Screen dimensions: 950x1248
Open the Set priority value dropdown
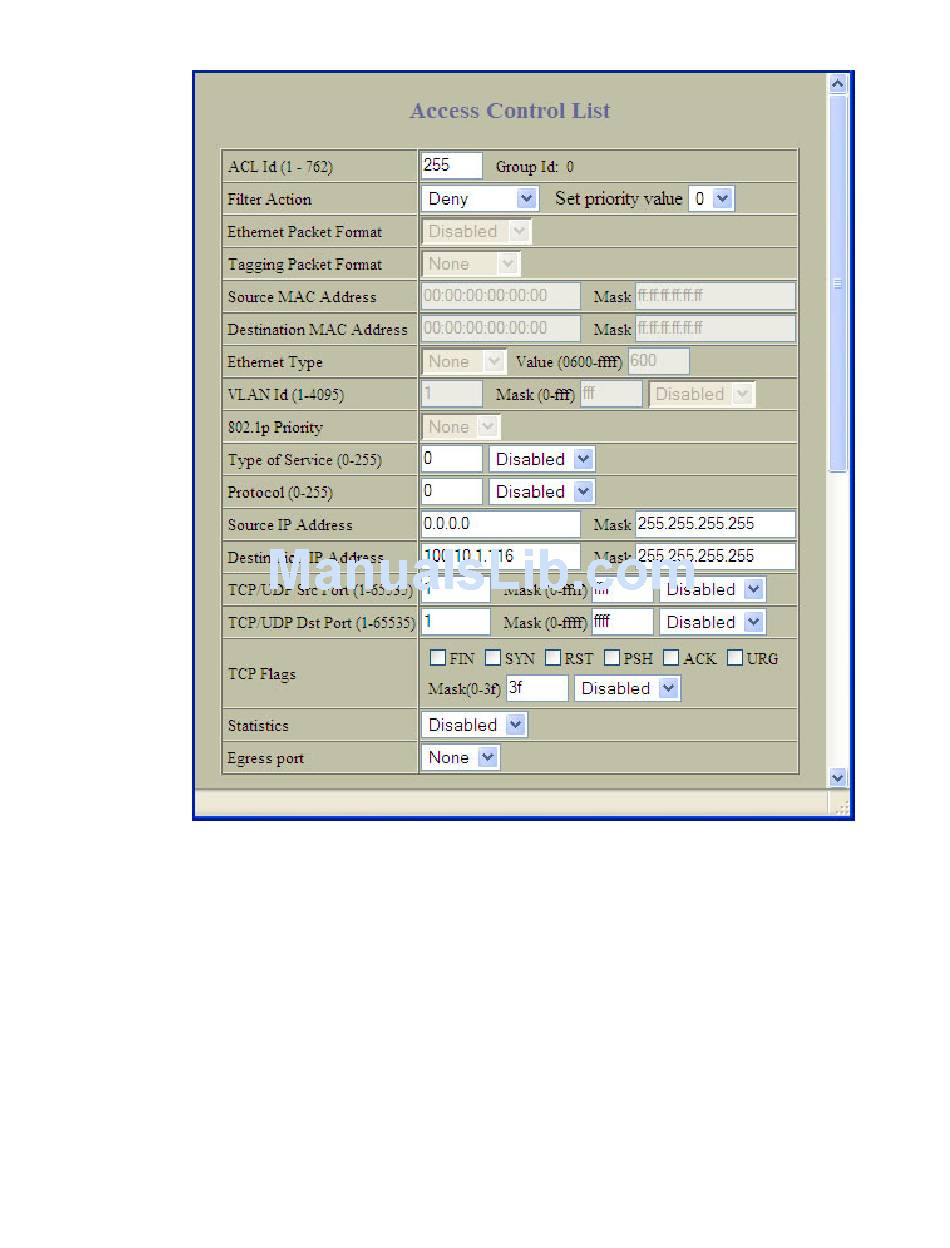pos(712,199)
